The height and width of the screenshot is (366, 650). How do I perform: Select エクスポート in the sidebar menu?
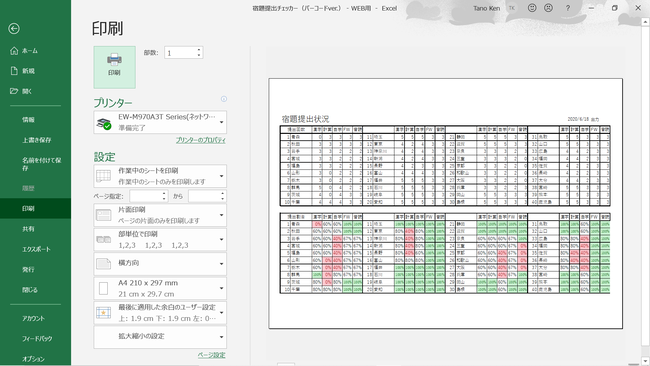[36, 249]
